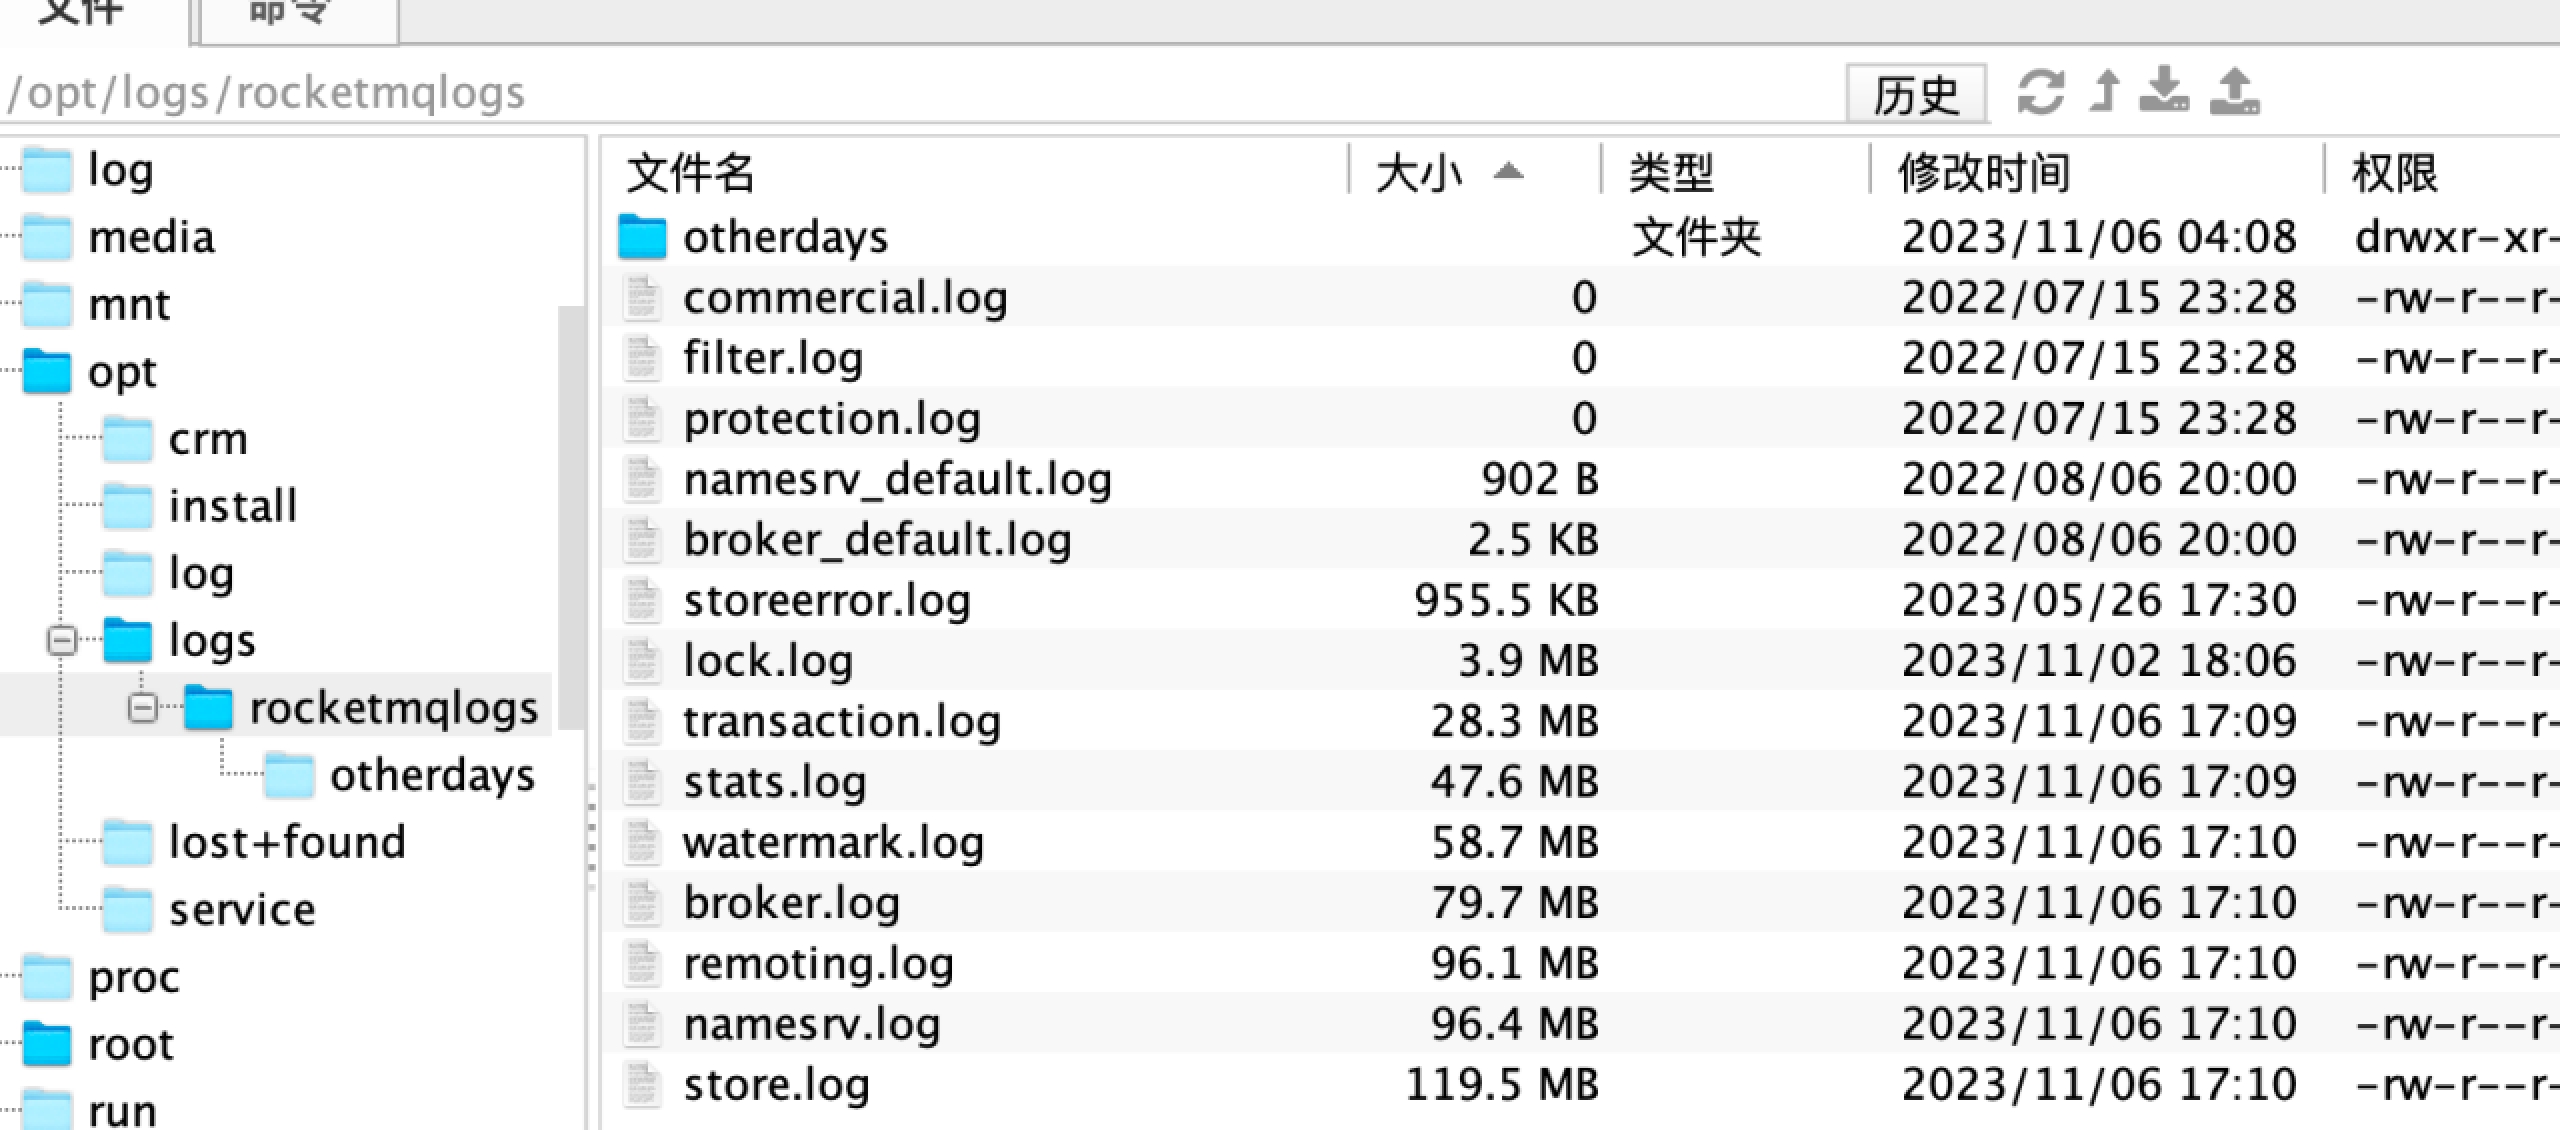The image size is (2560, 1130).
Task: Click the namesrv.log file icon
Action: (642, 1022)
